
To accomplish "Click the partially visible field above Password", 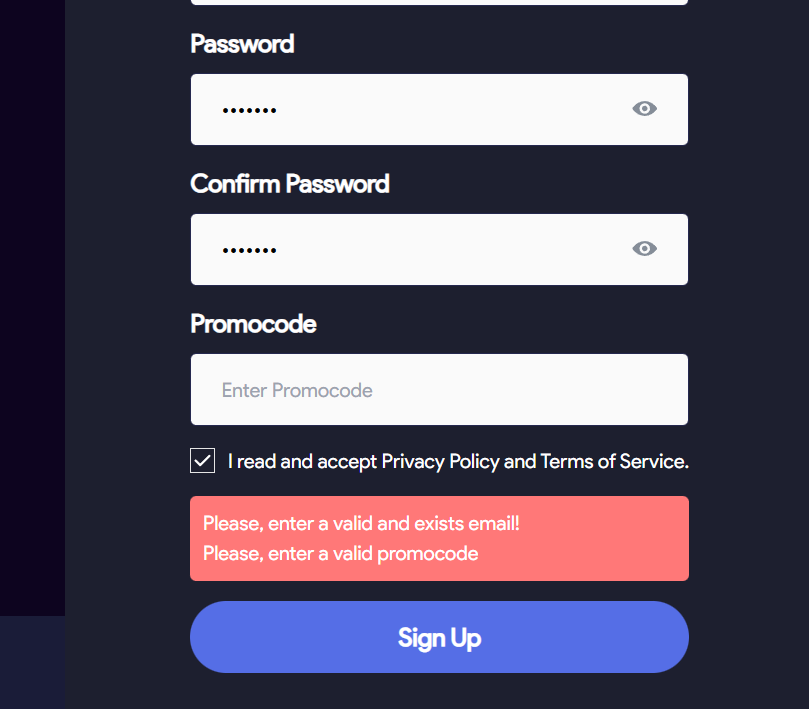I will pyautogui.click(x=439, y=2).
